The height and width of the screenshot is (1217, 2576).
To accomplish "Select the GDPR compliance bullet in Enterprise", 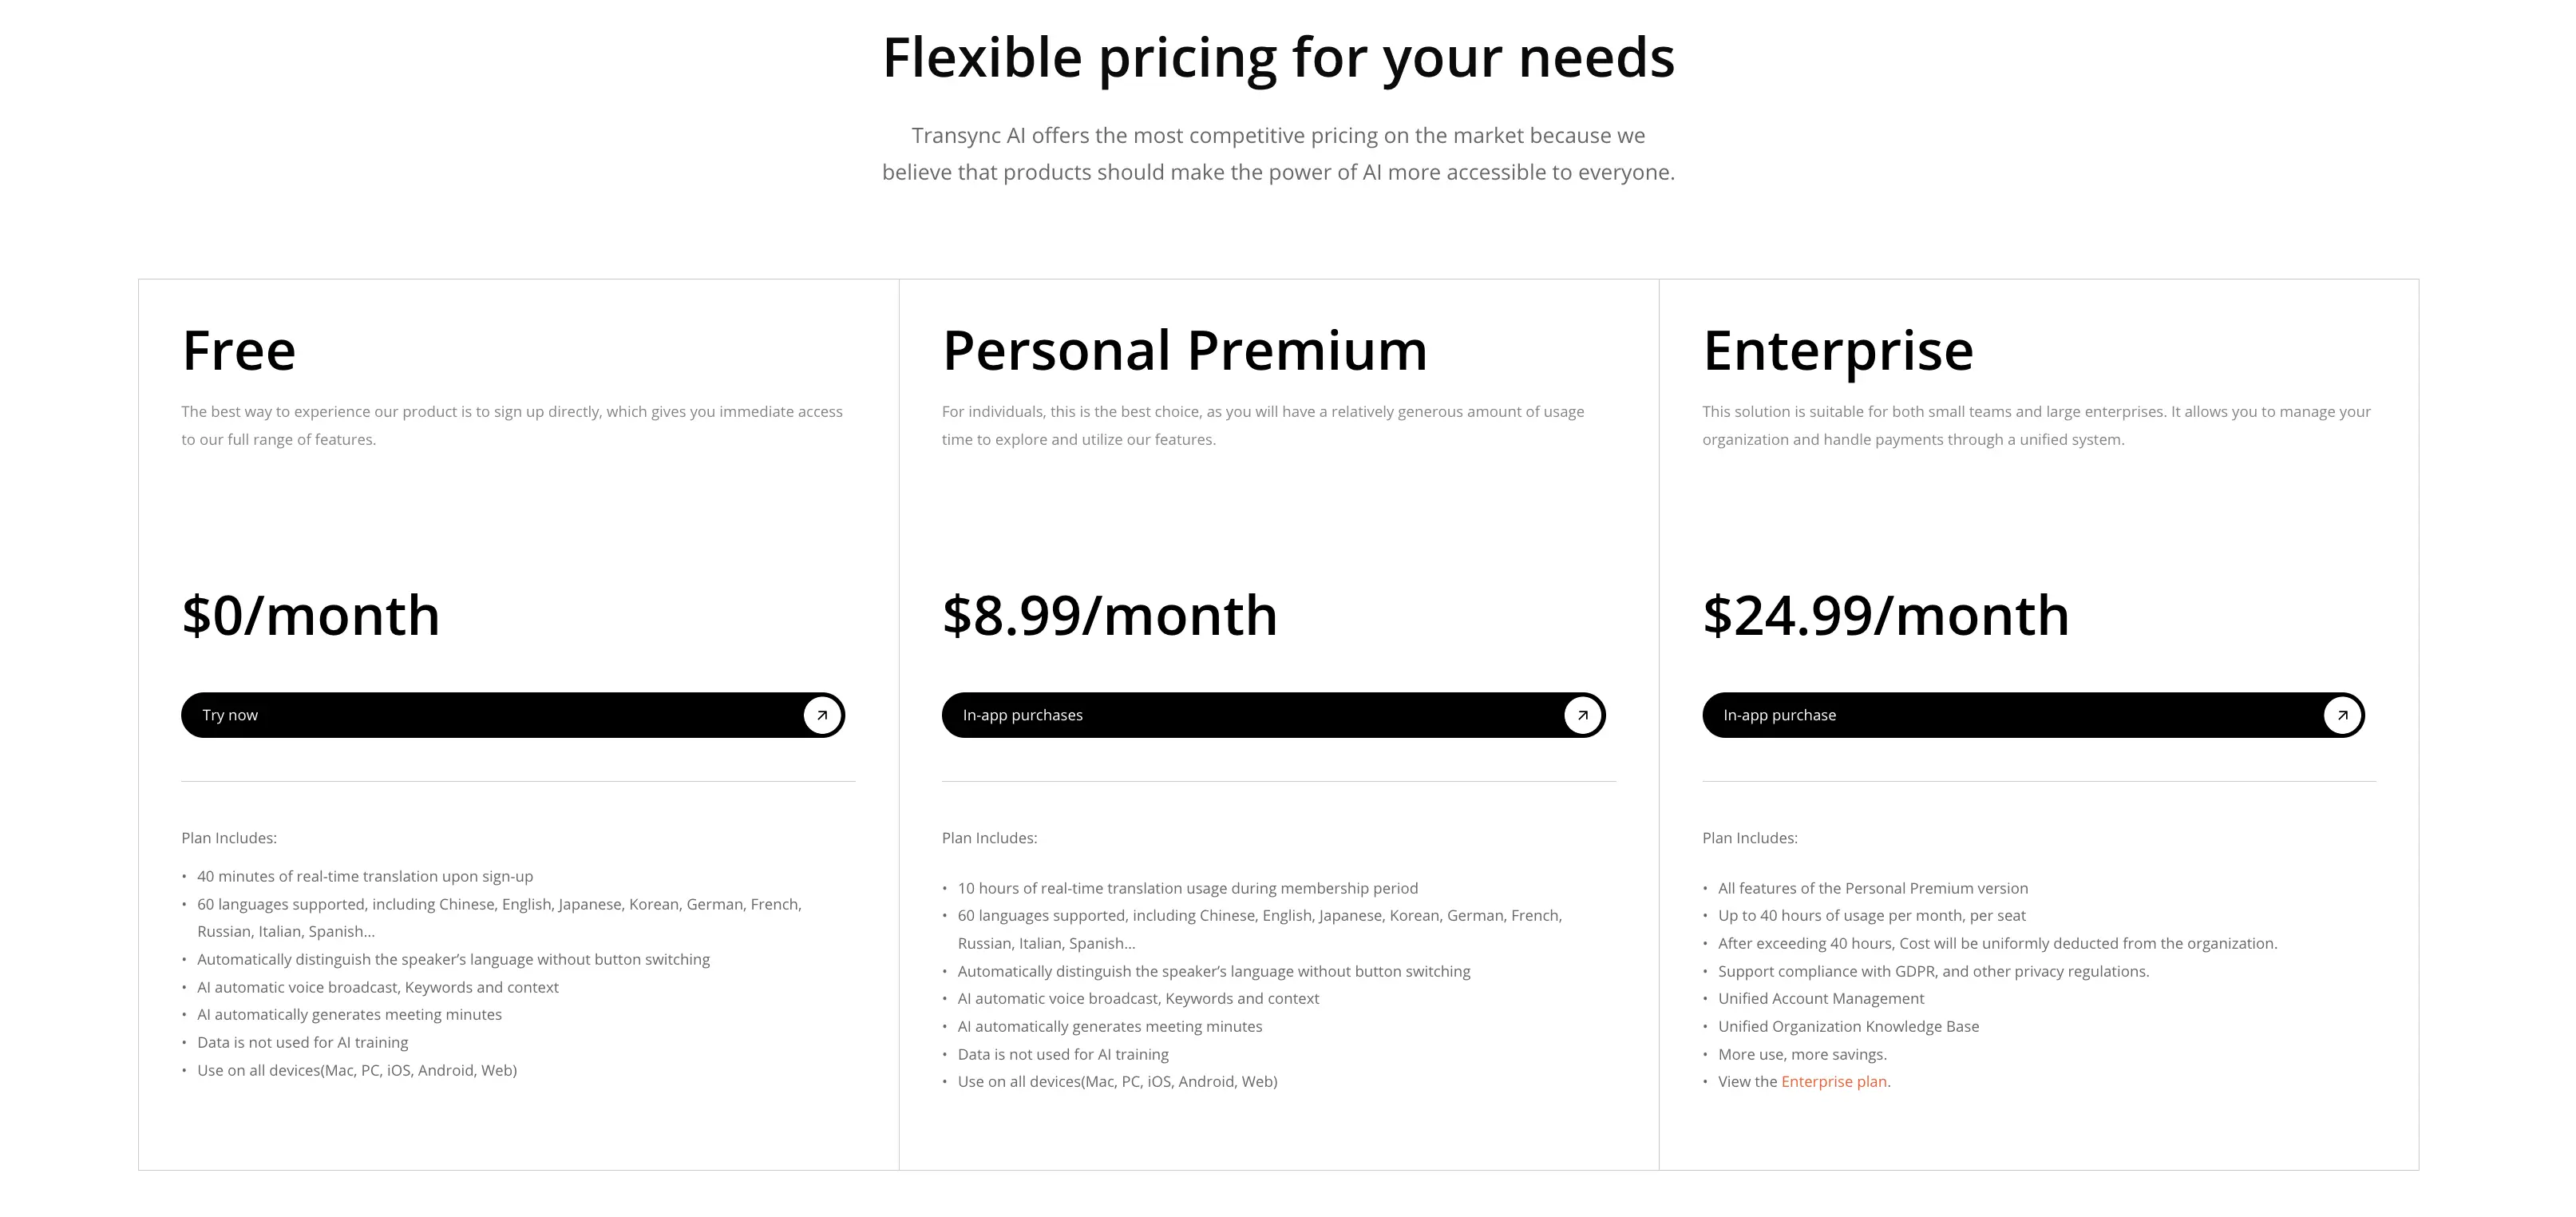I will (1932, 970).
